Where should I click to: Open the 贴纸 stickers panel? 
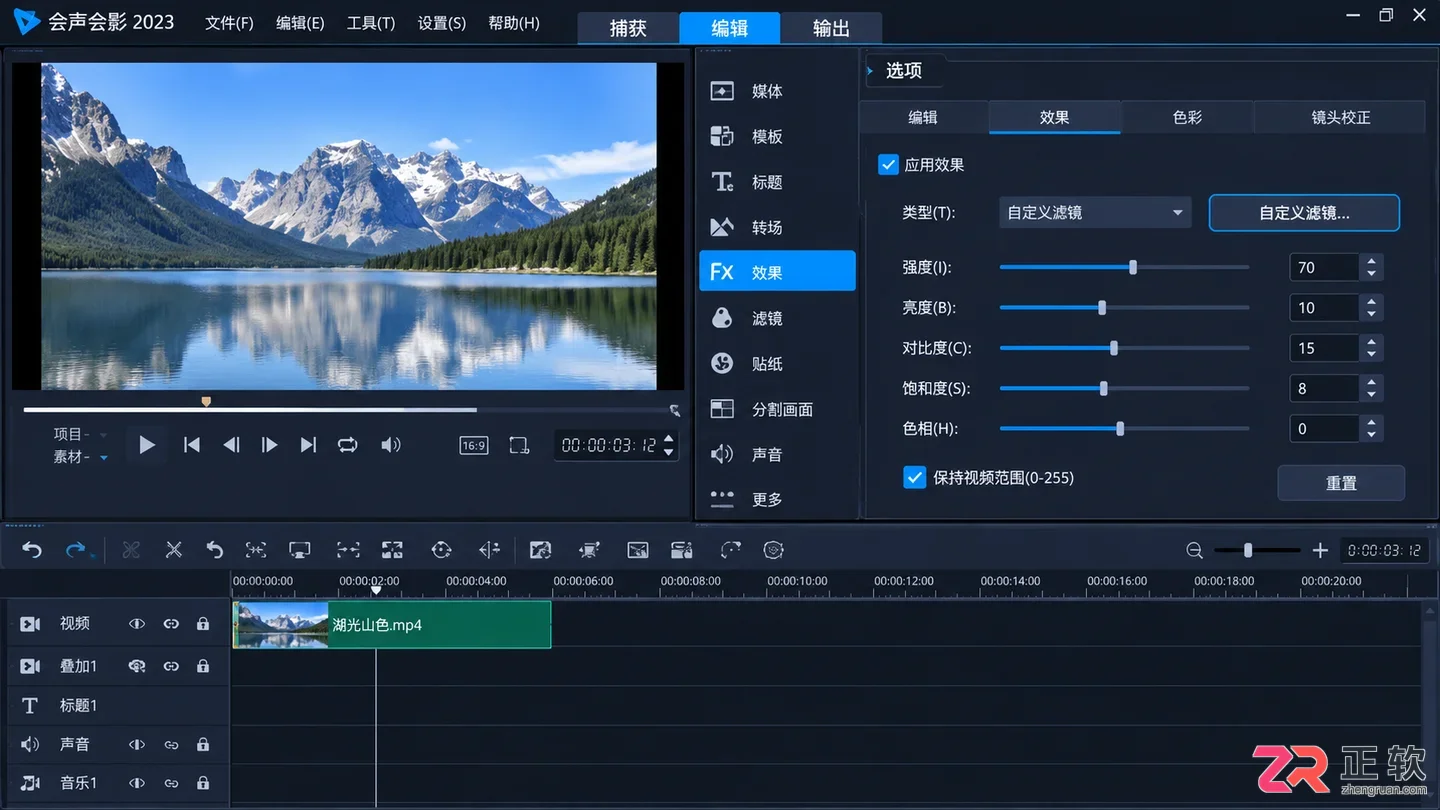[x=777, y=363]
